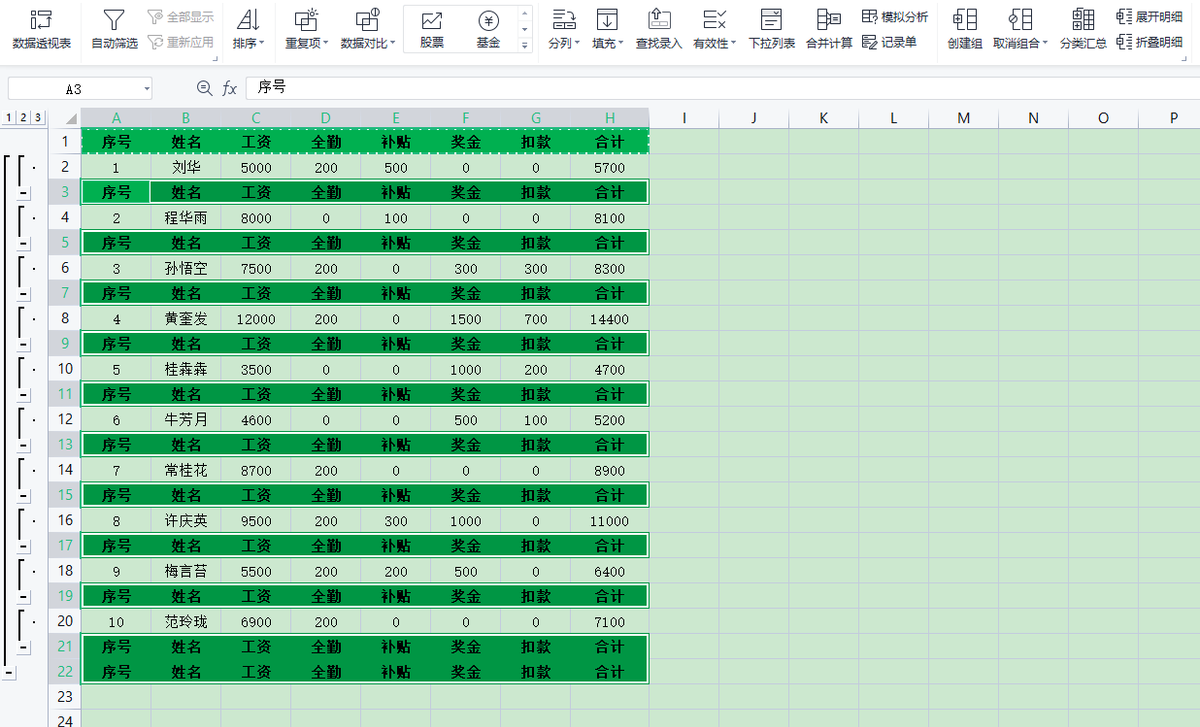Click the fx insert function icon
This screenshot has height=727, width=1200.
[229, 88]
